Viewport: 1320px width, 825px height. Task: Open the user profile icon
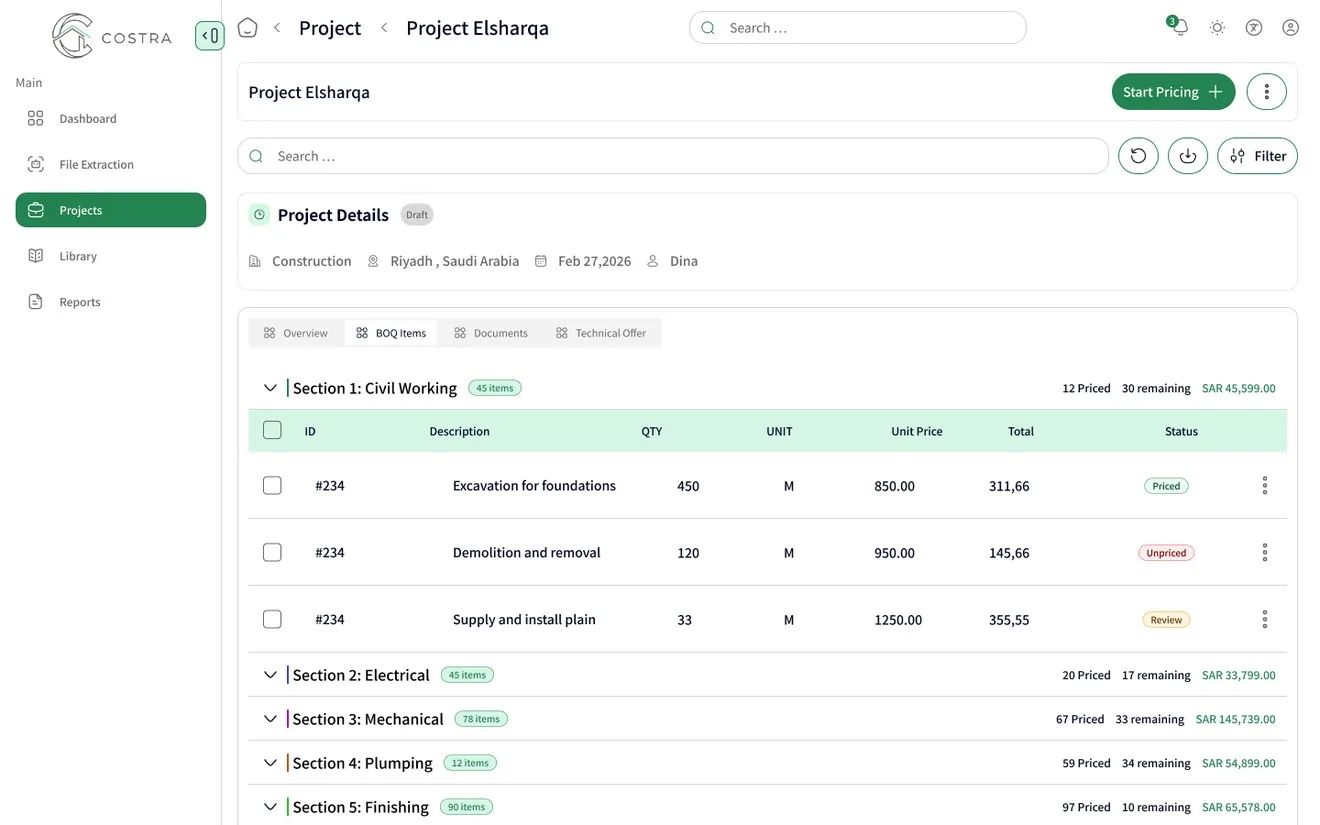pos(1290,28)
